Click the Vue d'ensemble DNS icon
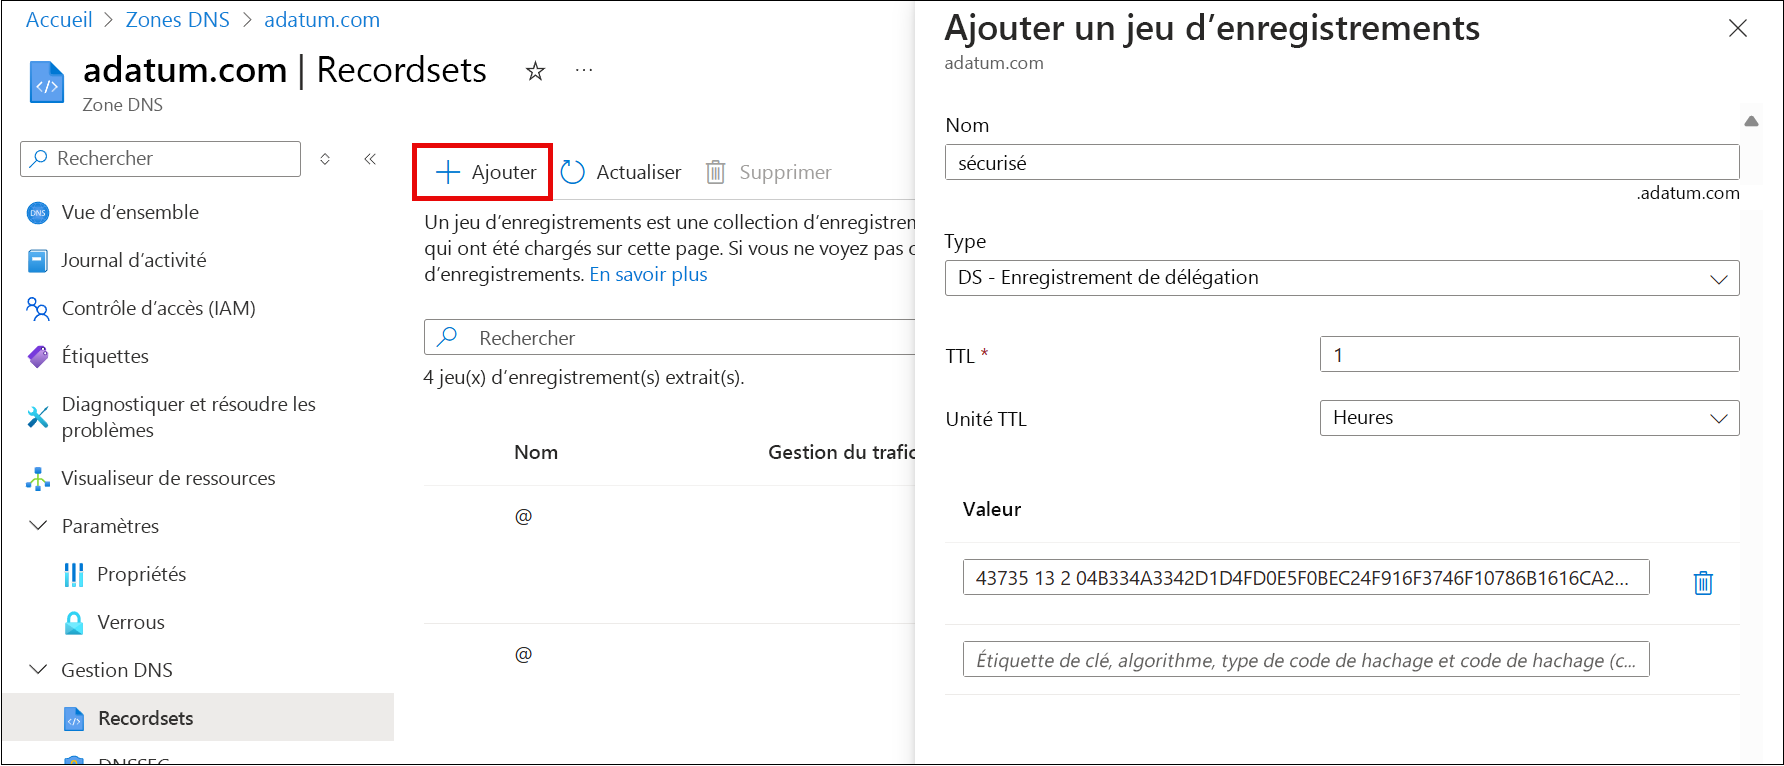 pos(38,212)
